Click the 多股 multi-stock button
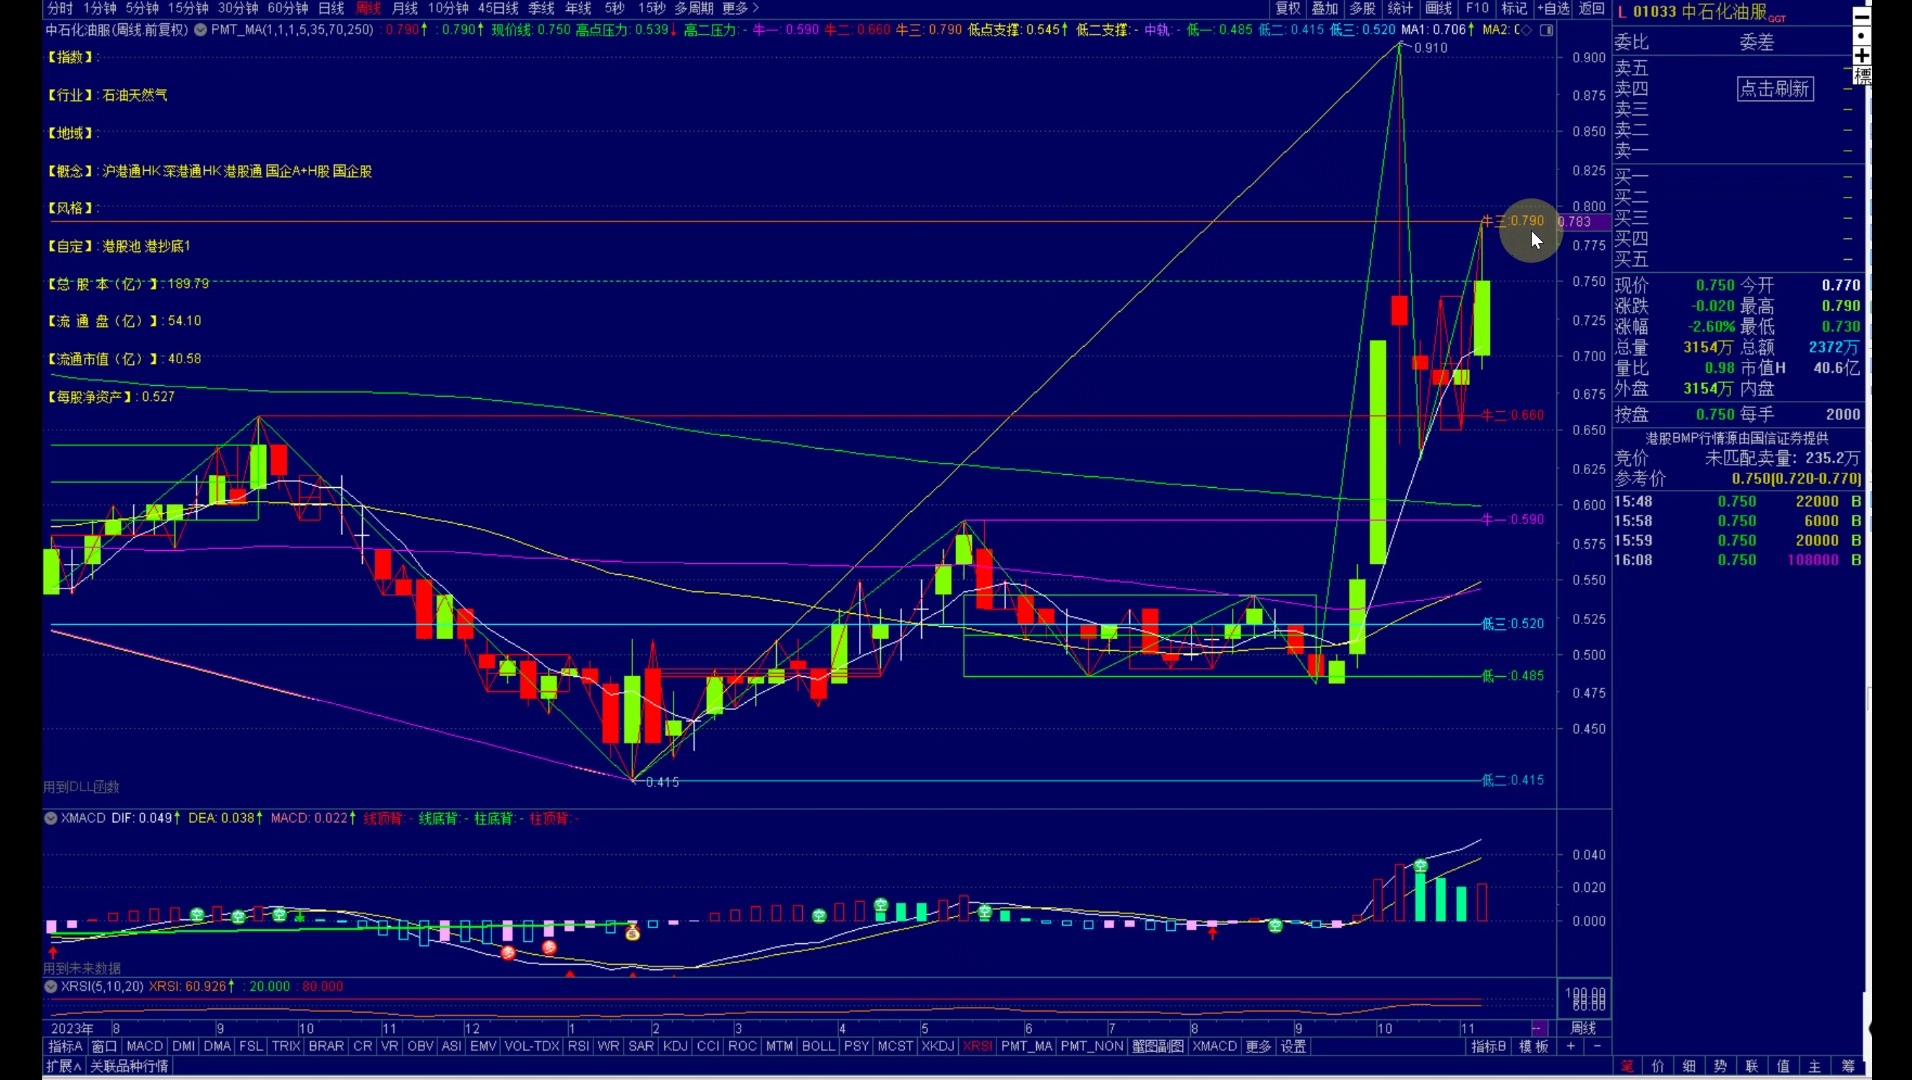Image resolution: width=1912 pixels, height=1080 pixels. click(1362, 8)
